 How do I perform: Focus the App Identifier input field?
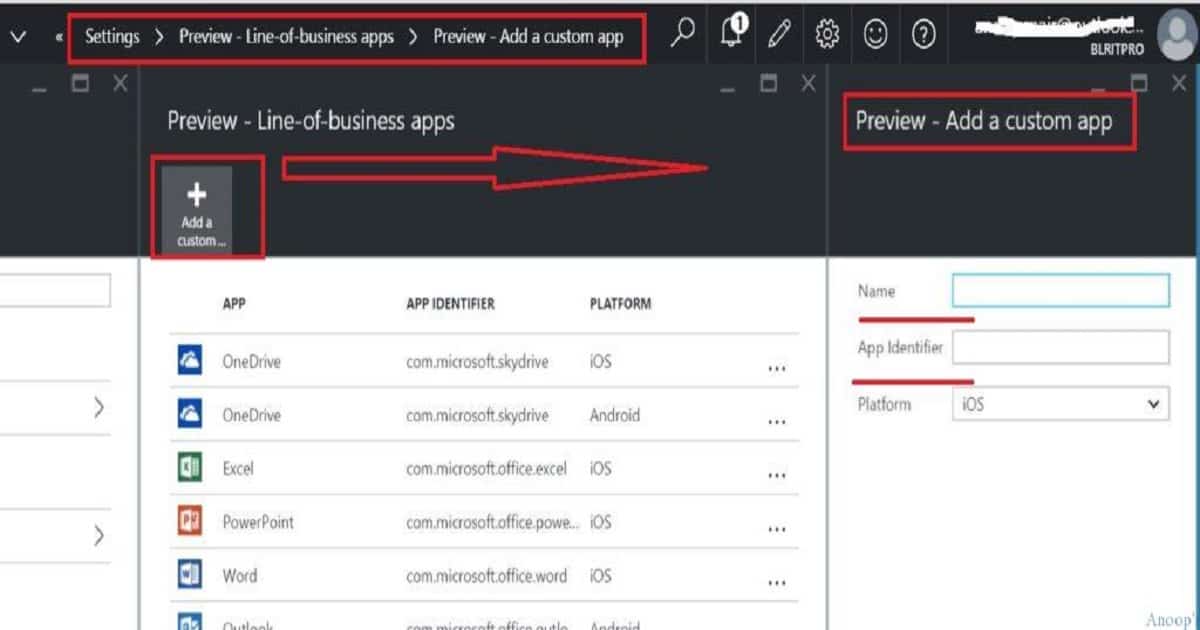coord(1061,347)
